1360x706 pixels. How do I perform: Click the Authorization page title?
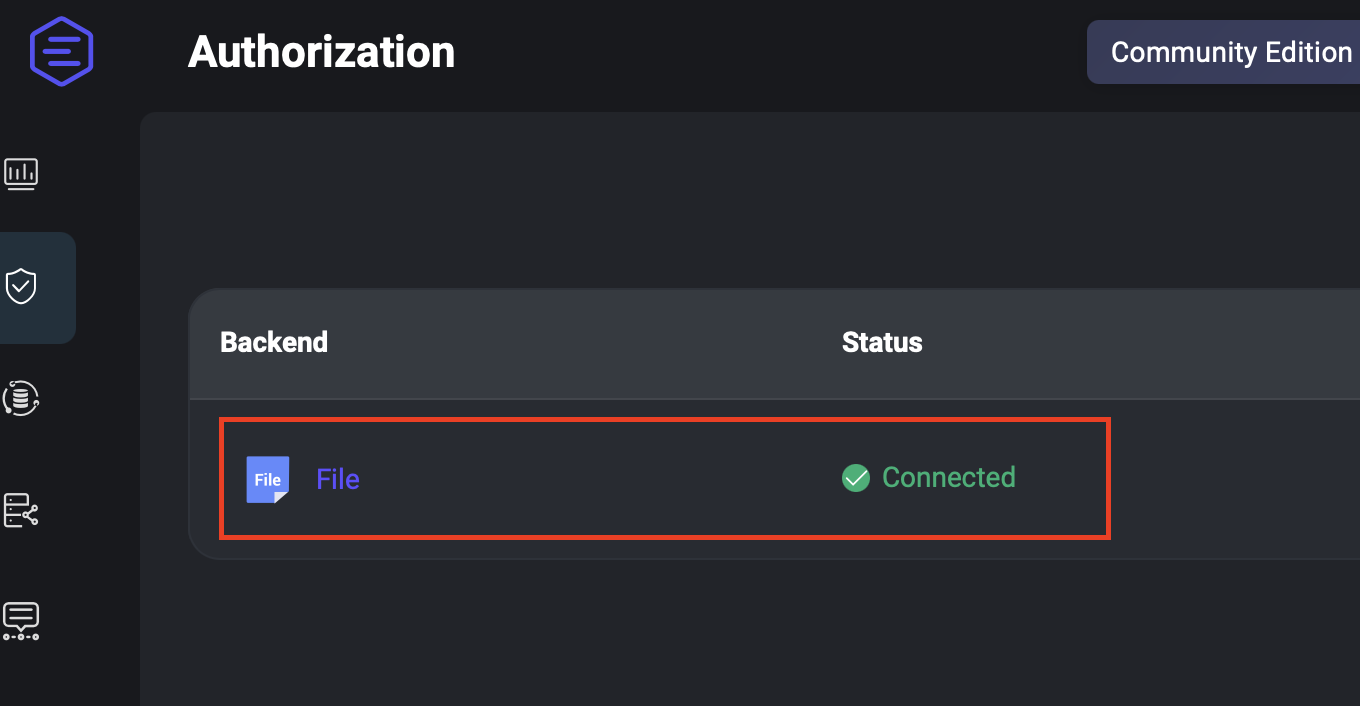pyautogui.click(x=321, y=52)
